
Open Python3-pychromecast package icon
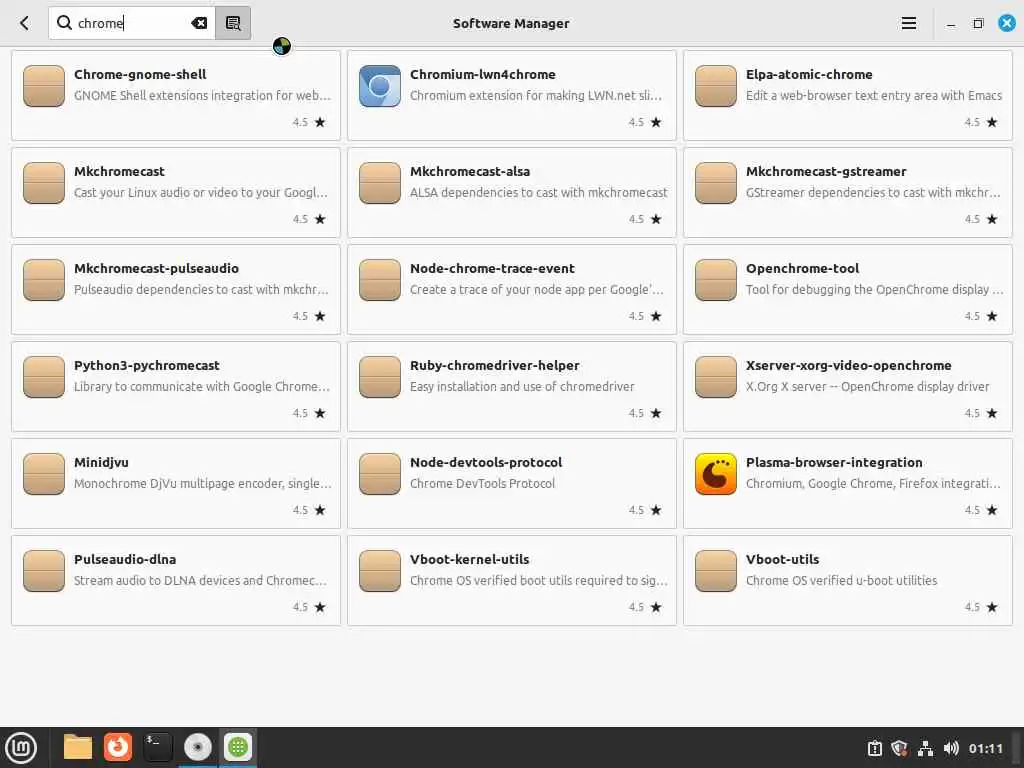pyautogui.click(x=44, y=377)
